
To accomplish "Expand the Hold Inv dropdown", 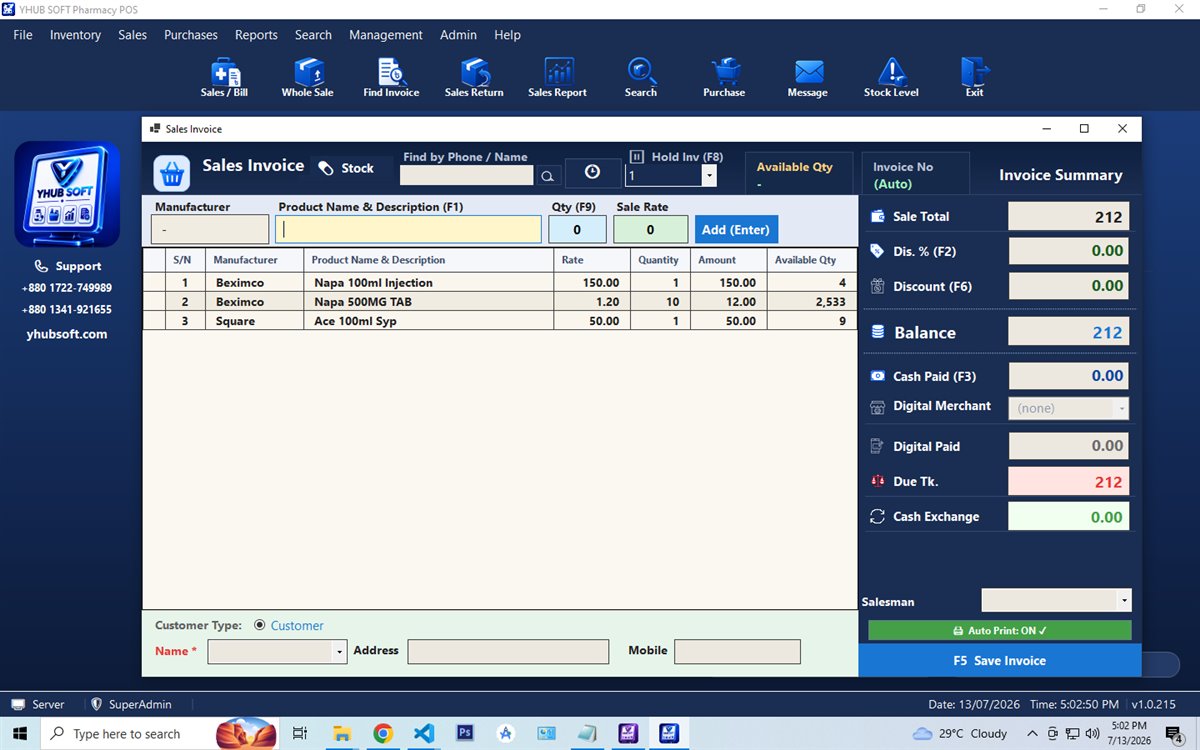I will (x=709, y=175).
